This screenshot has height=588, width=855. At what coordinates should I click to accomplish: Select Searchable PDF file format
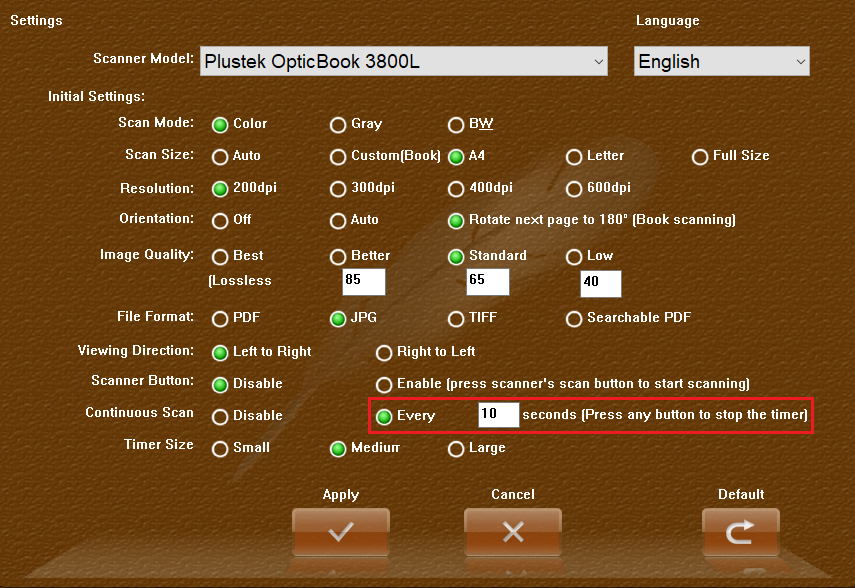point(574,319)
